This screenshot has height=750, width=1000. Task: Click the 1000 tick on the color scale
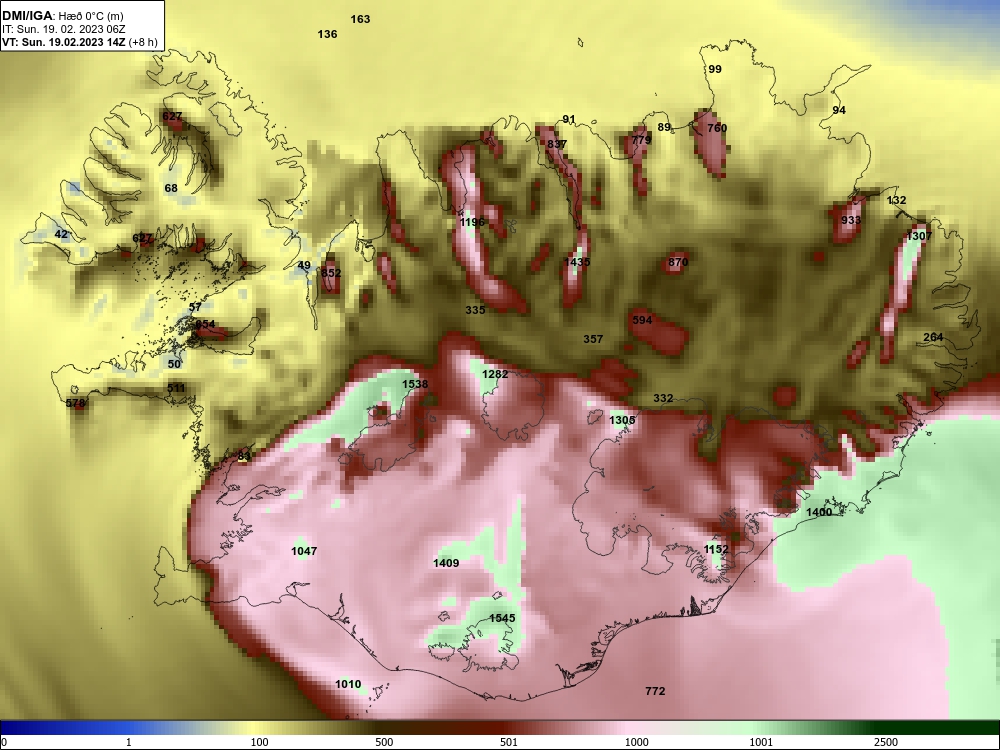[x=636, y=742]
